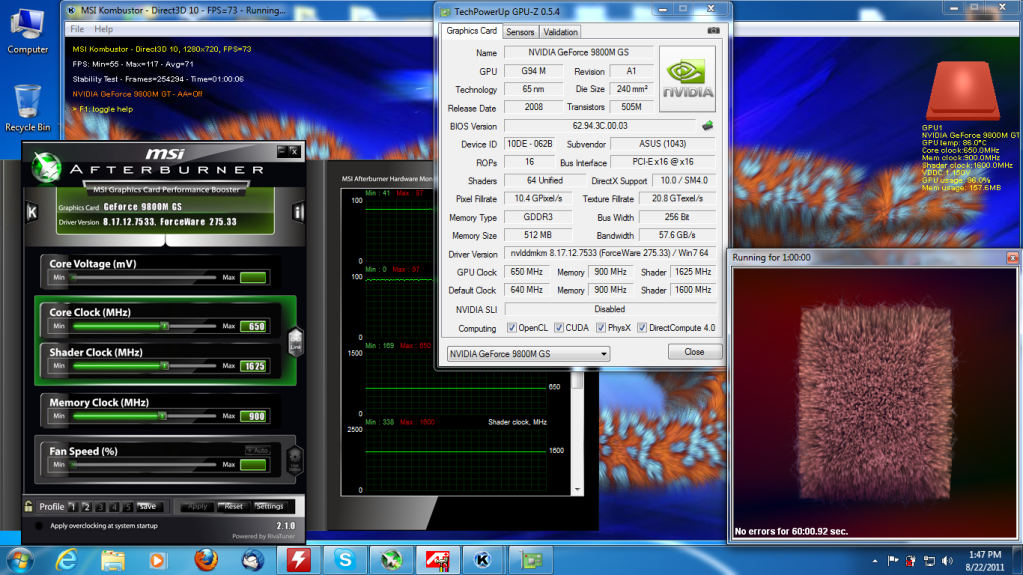
Task: Launch Firefox from the taskbar
Action: click(206, 560)
